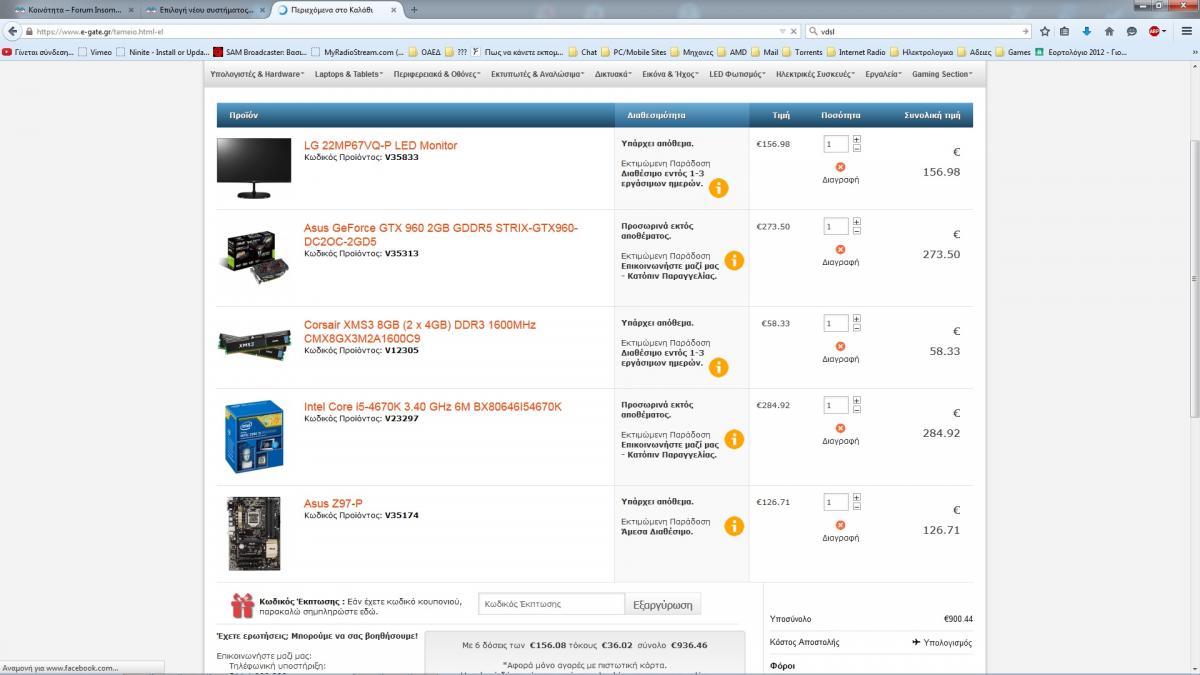The image size is (1200, 675).
Task: Increase quantity of LG monitor
Action: (x=857, y=139)
